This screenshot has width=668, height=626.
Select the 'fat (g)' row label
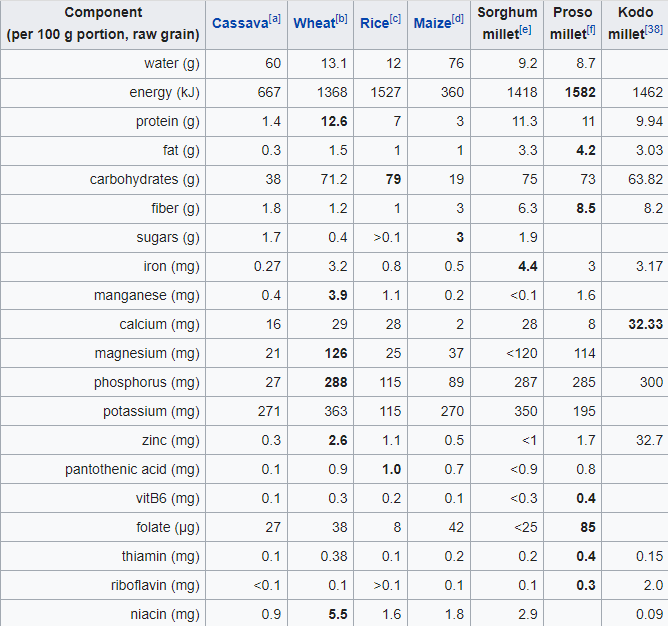tap(181, 150)
